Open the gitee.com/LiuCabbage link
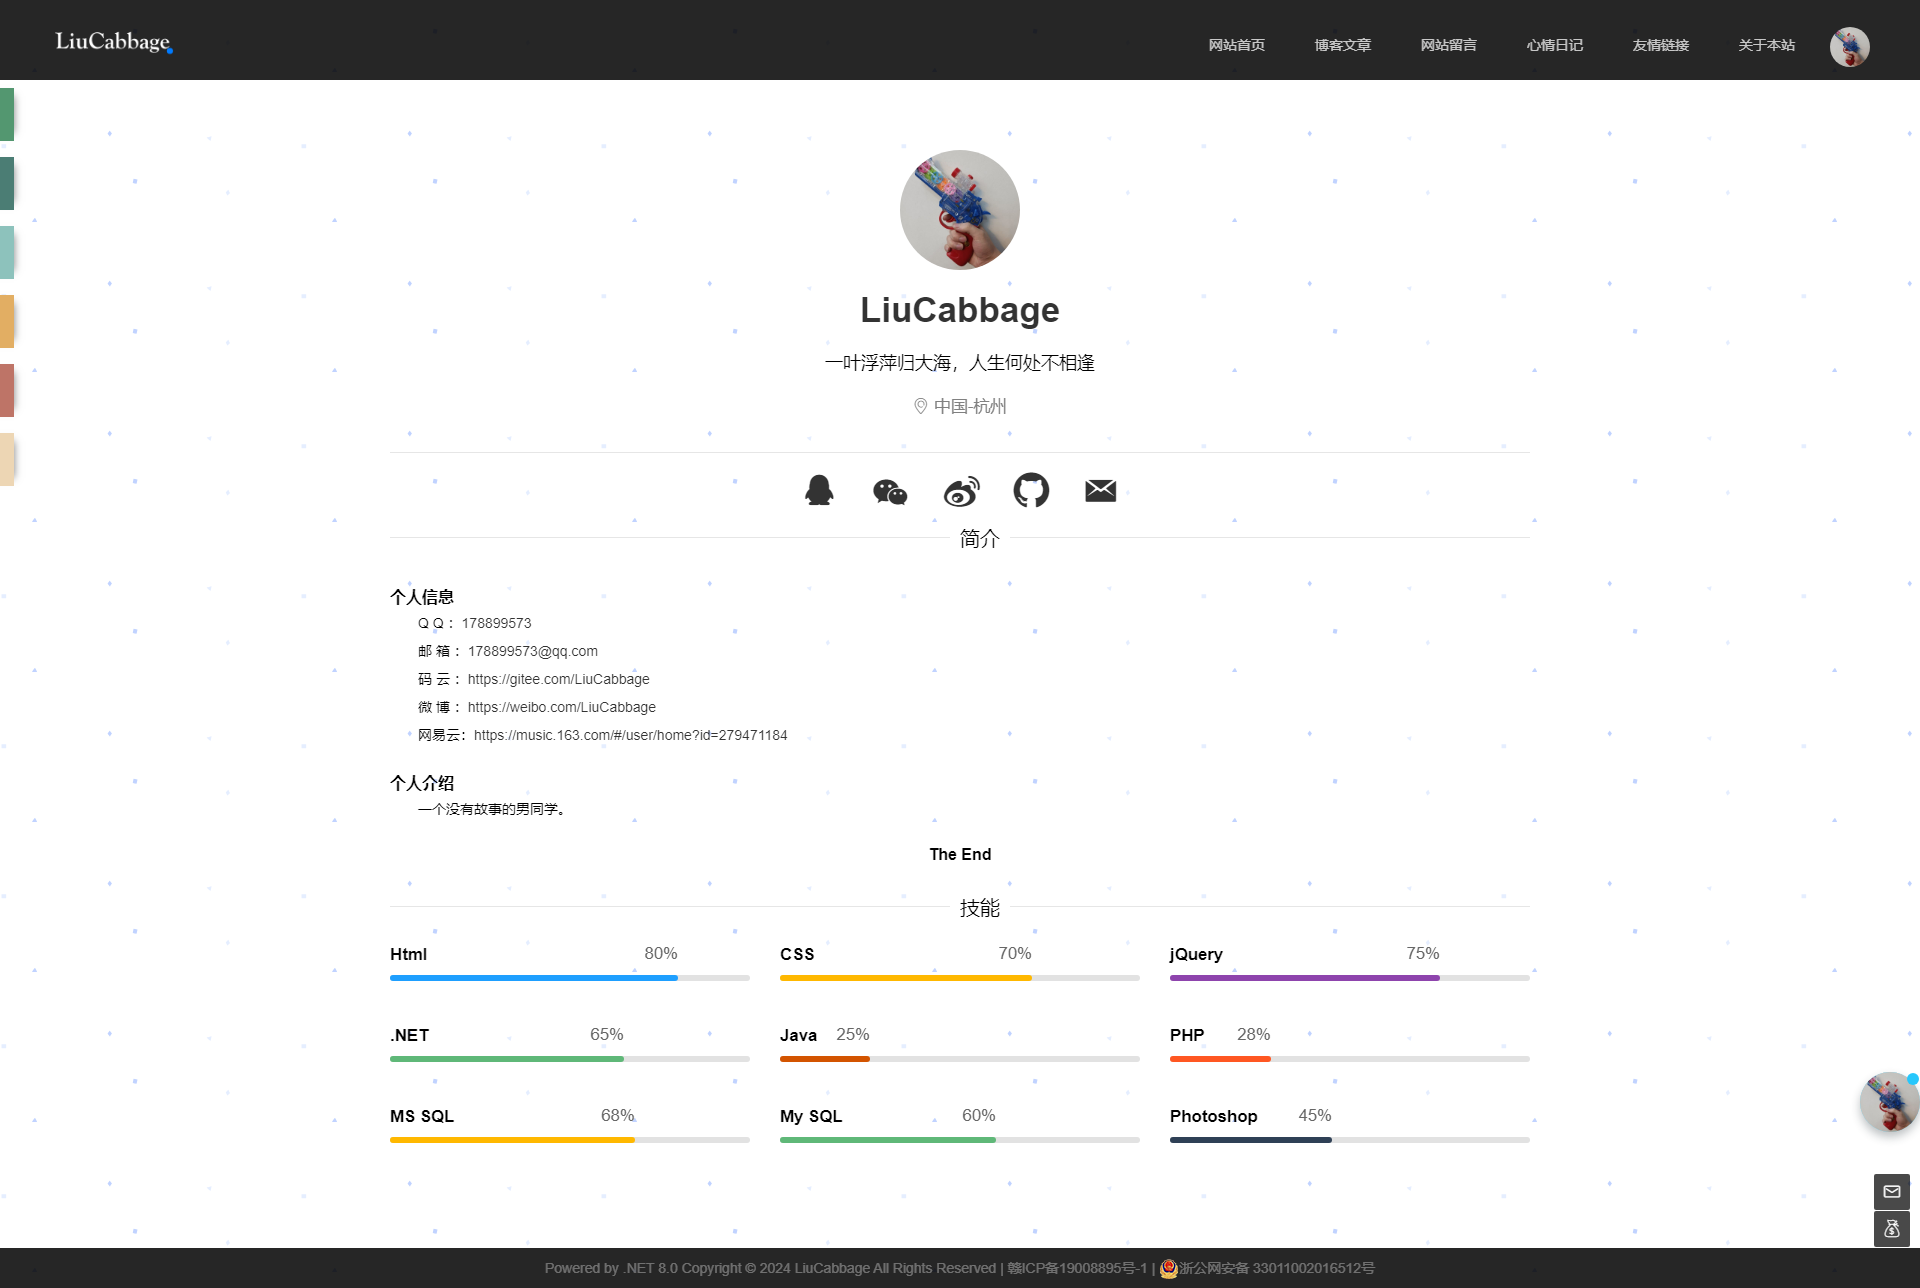This screenshot has width=1920, height=1288. 558,679
